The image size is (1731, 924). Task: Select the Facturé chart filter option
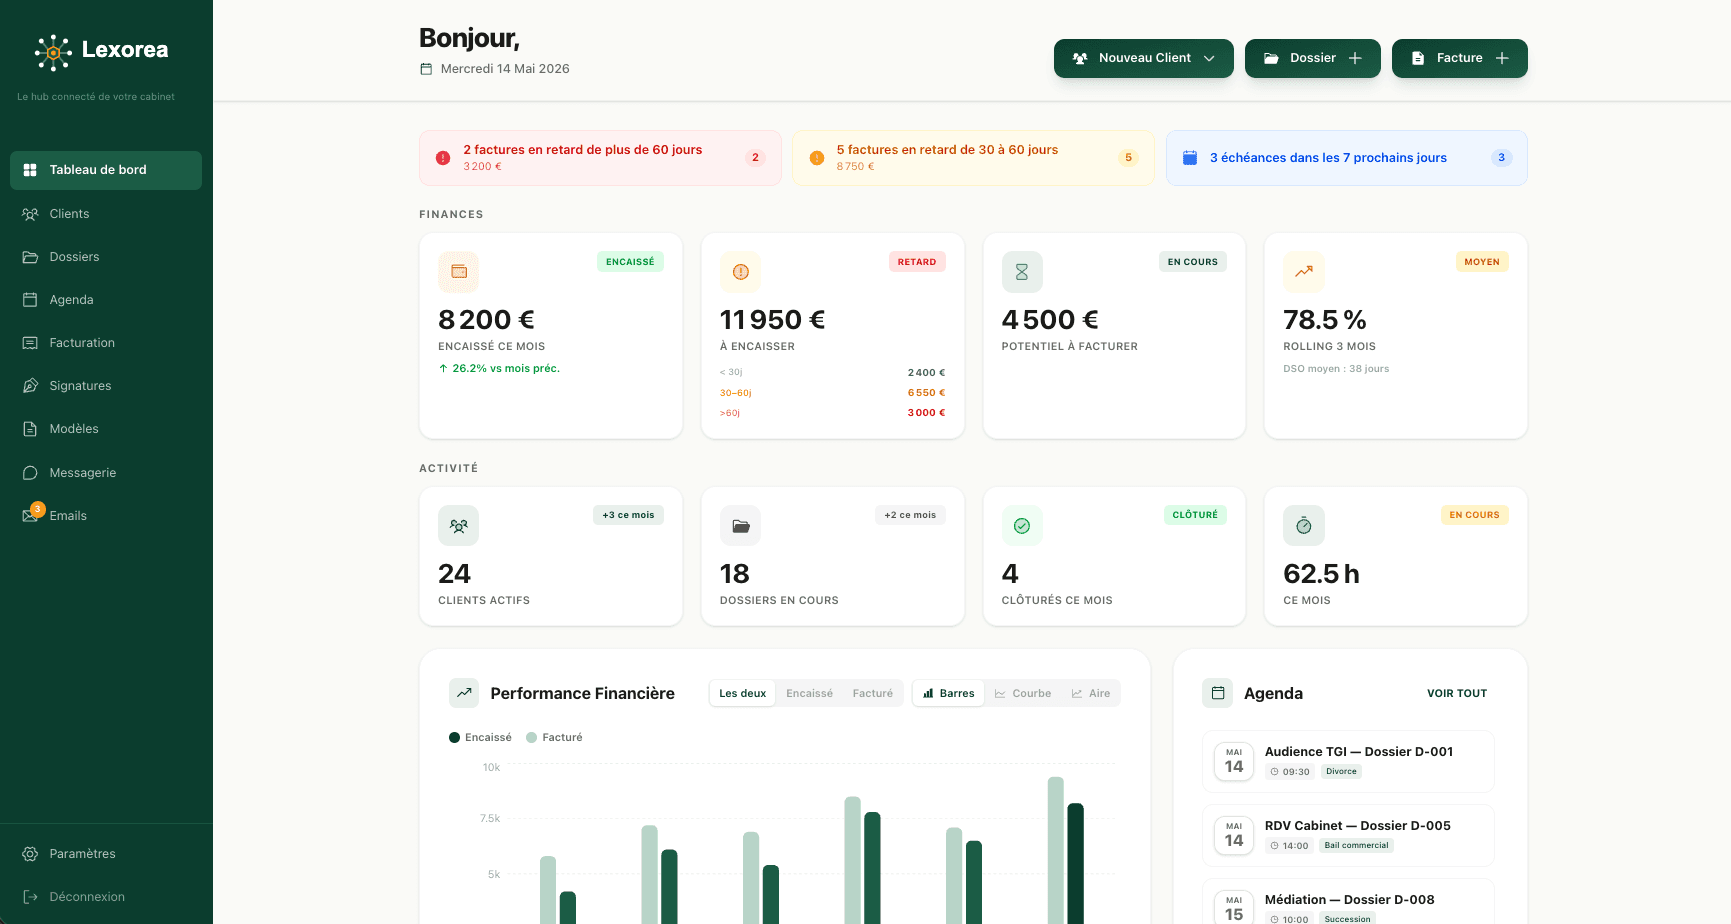[873, 694]
